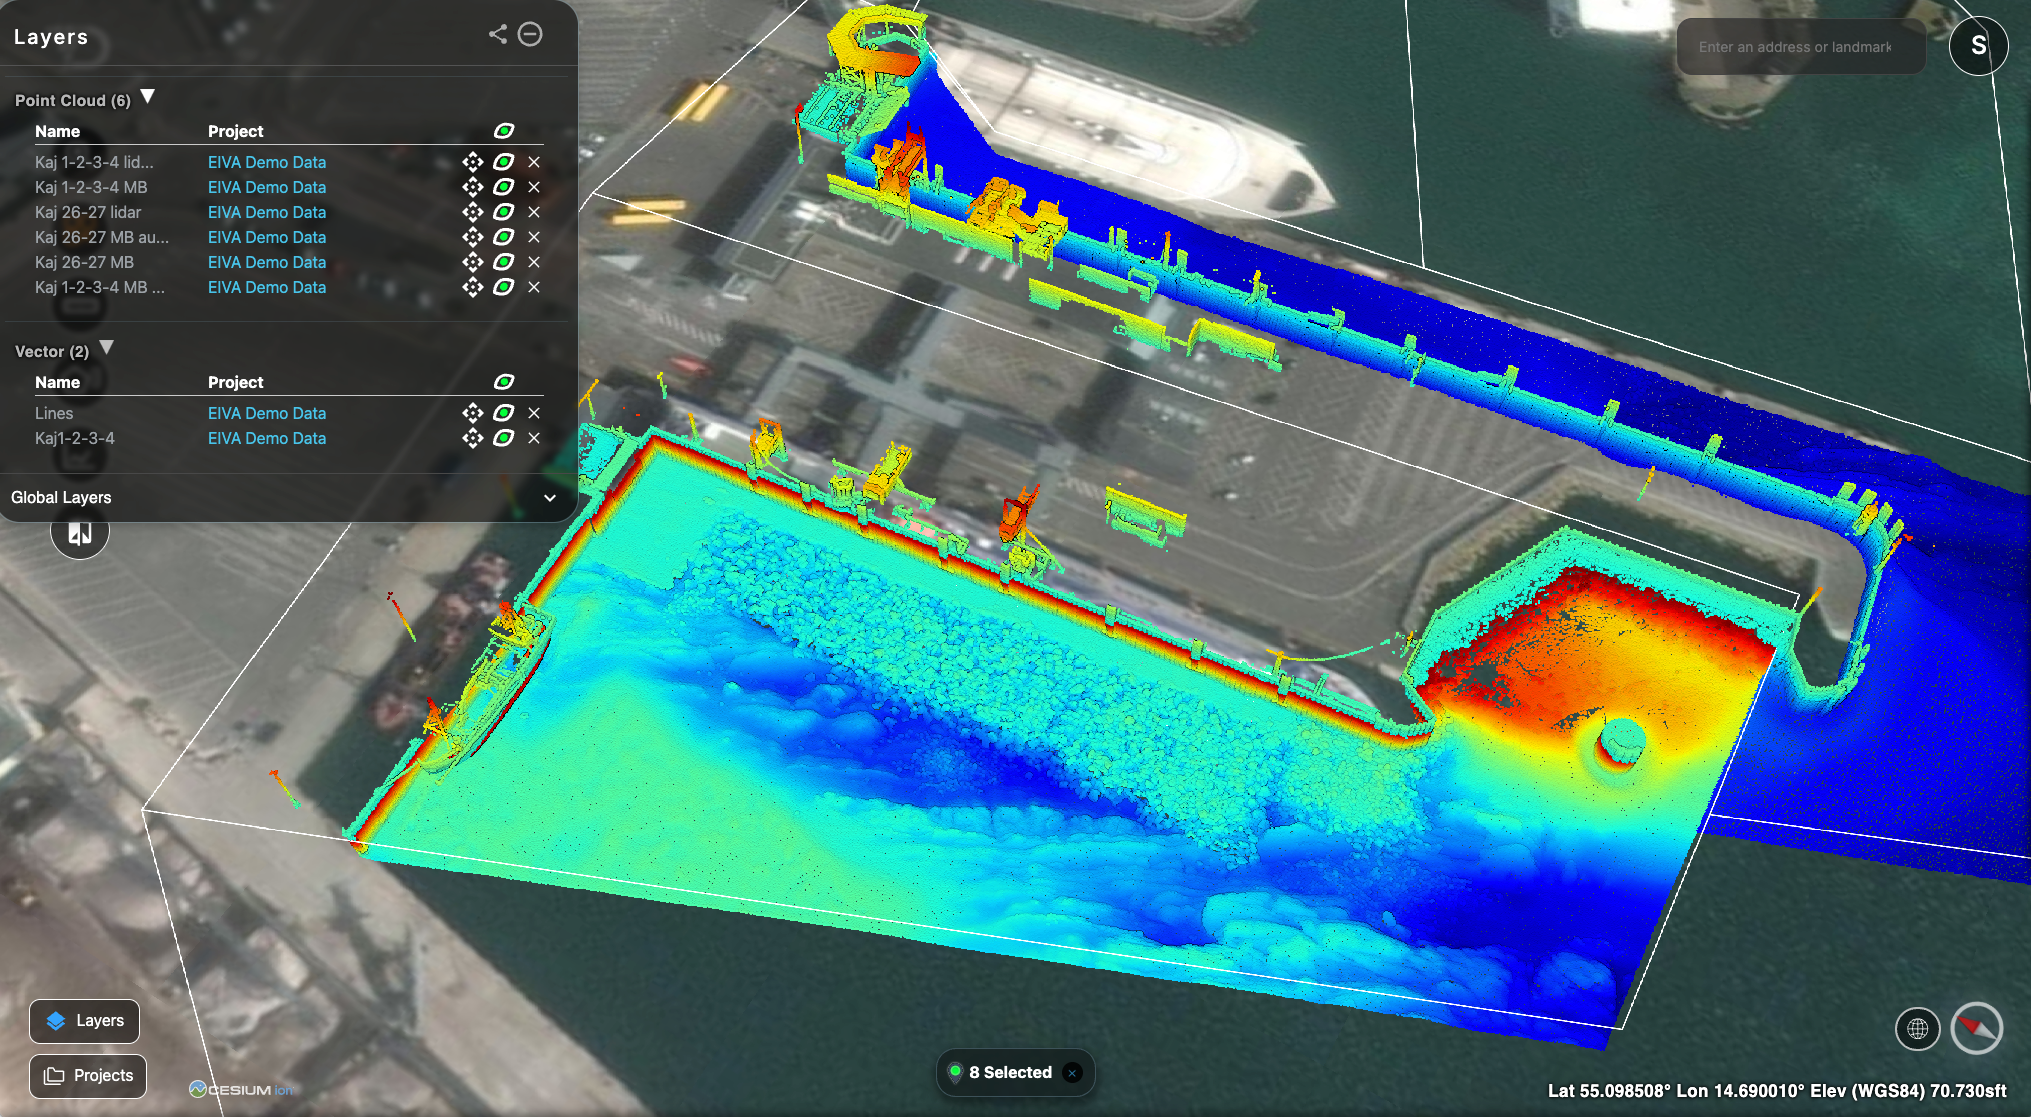Open the globe imagery picker at bottom right
Viewport: 2031px width, 1117px height.
pyautogui.click(x=1917, y=1027)
